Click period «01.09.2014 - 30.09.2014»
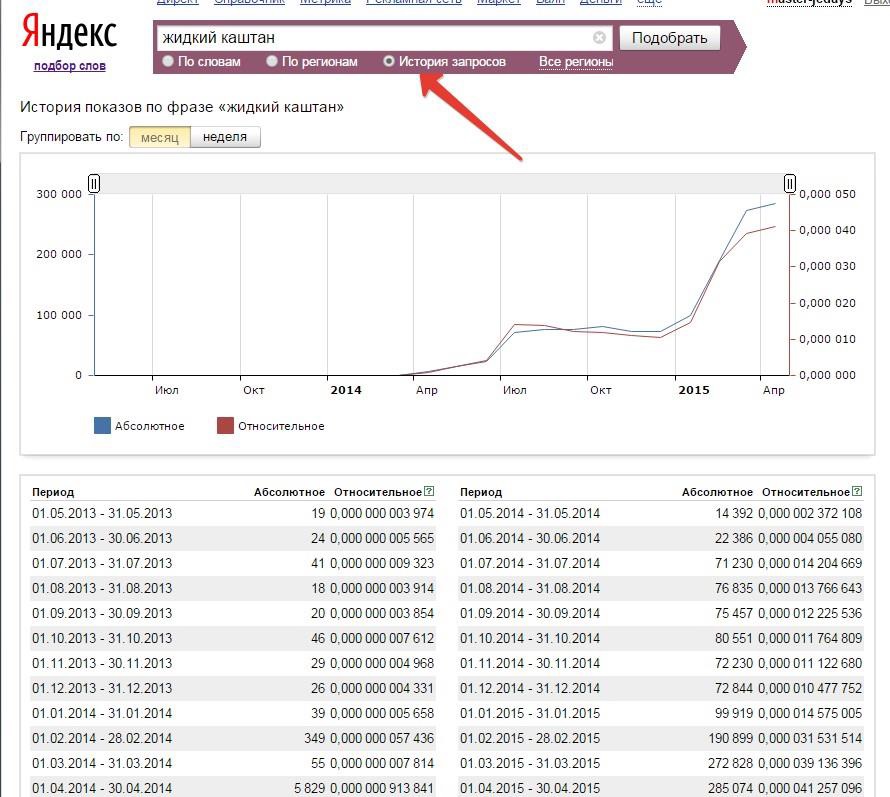890x797 pixels. tap(530, 613)
